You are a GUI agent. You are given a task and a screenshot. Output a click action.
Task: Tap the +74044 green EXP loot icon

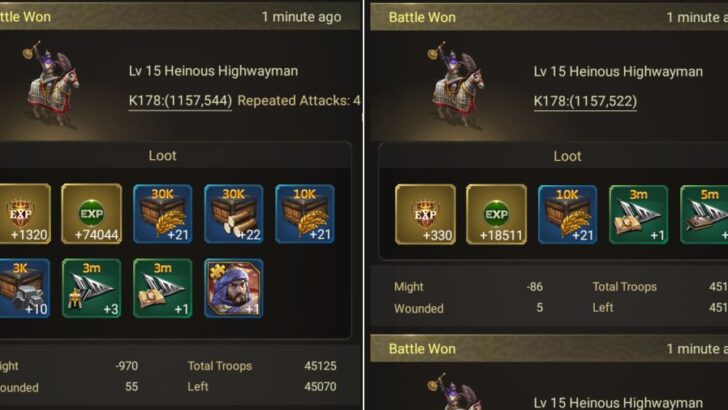[91, 214]
